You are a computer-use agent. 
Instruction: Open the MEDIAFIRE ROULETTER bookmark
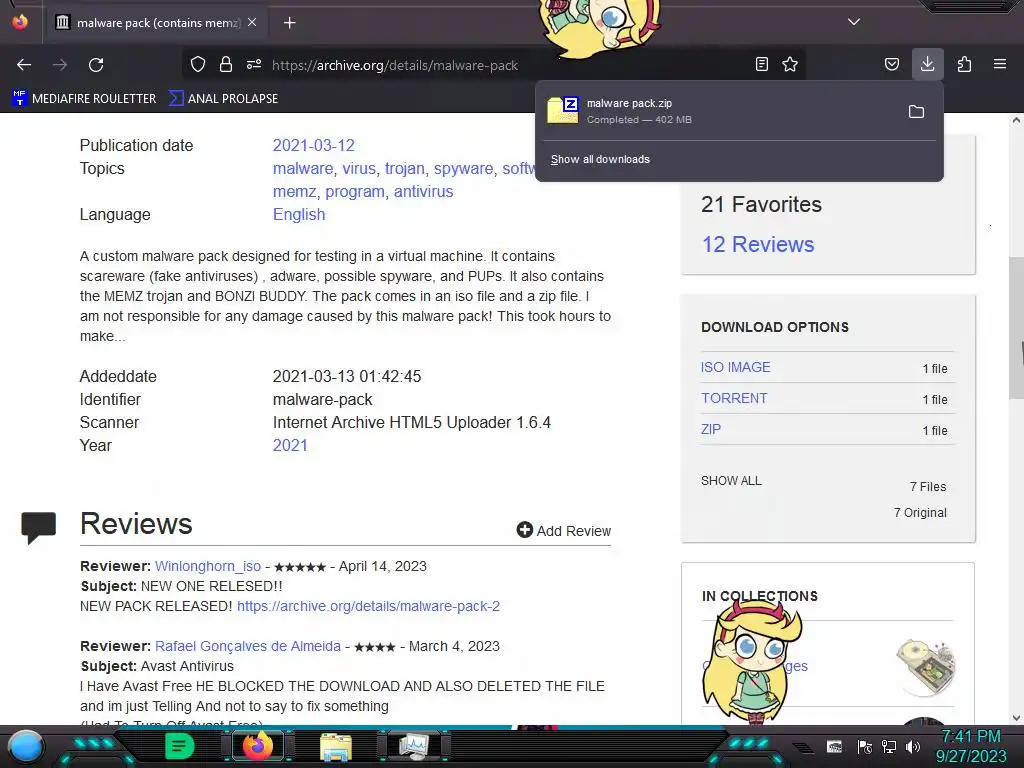(84, 99)
